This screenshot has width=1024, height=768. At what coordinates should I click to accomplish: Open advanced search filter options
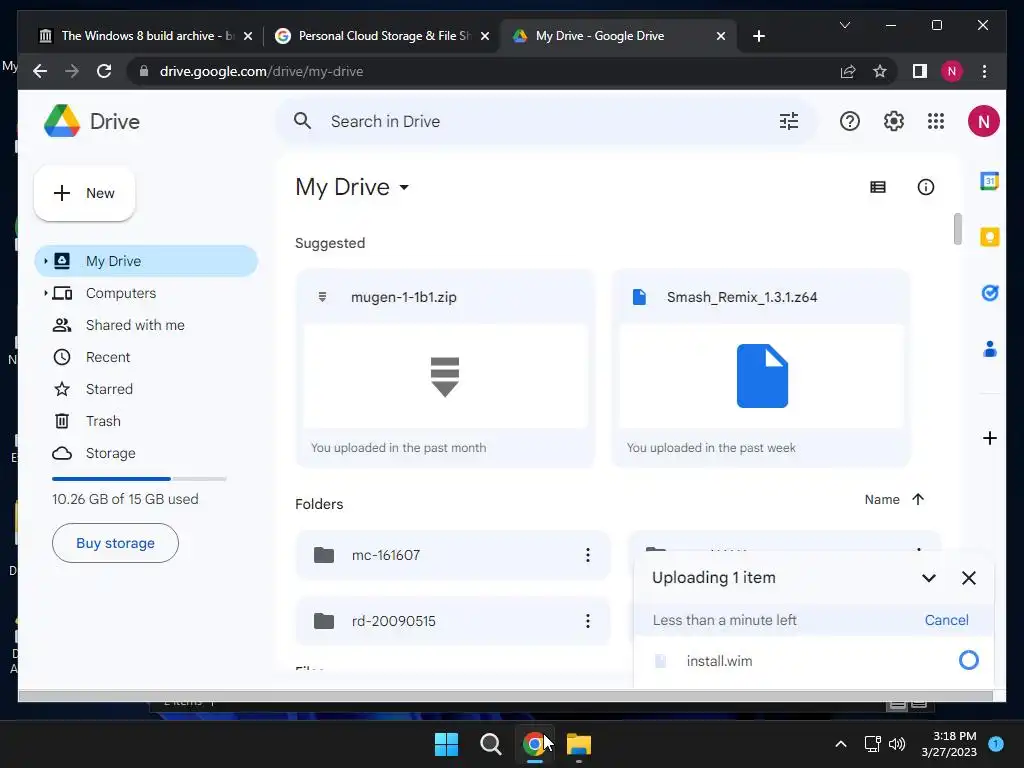point(789,121)
